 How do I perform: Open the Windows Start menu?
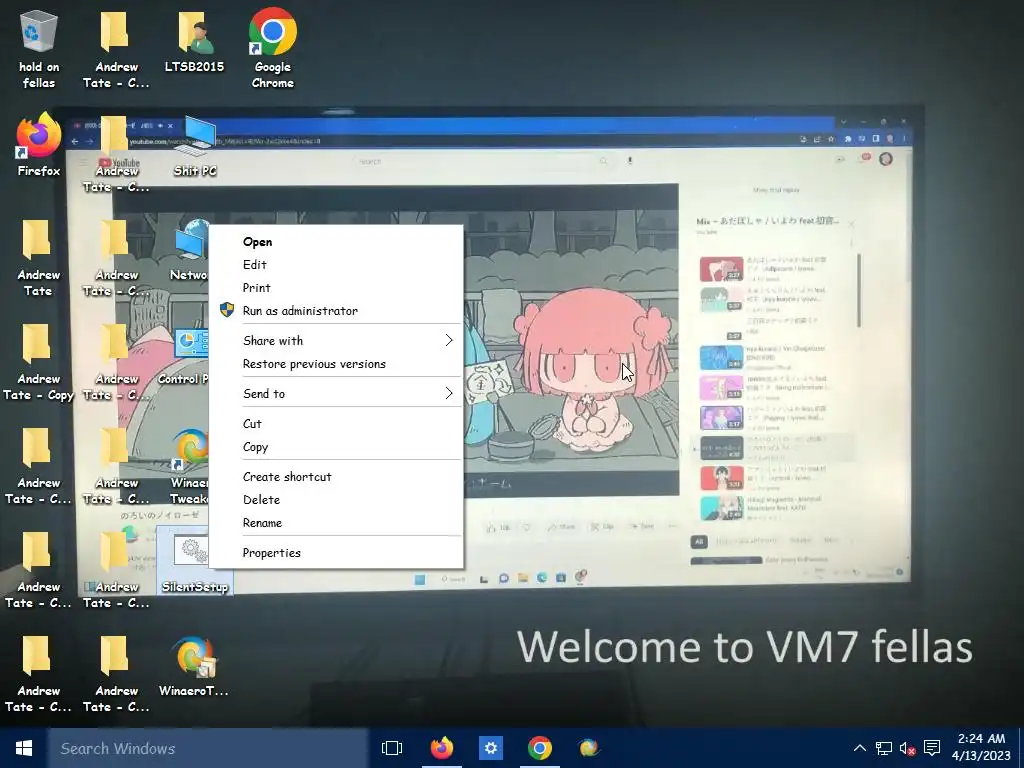24,748
